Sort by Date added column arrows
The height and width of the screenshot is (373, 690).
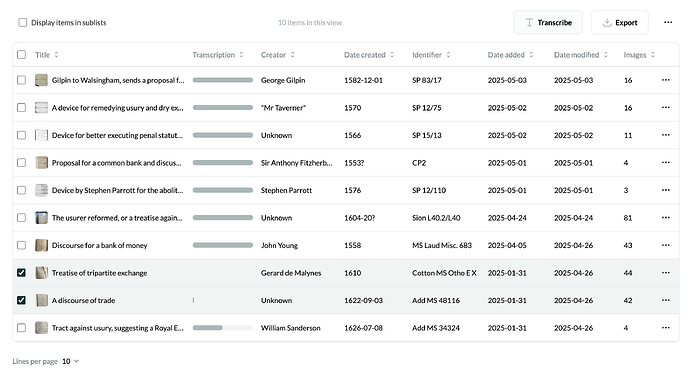[531, 55]
